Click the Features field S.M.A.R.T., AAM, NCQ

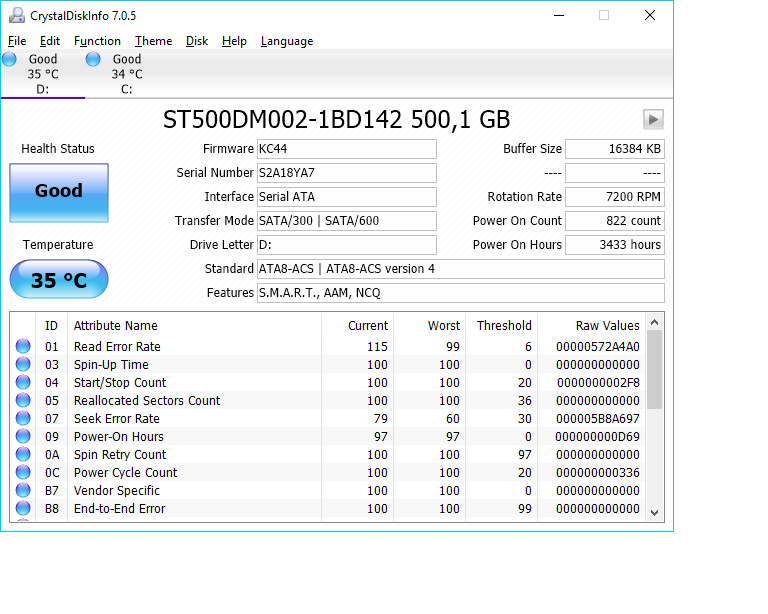pyautogui.click(x=461, y=293)
